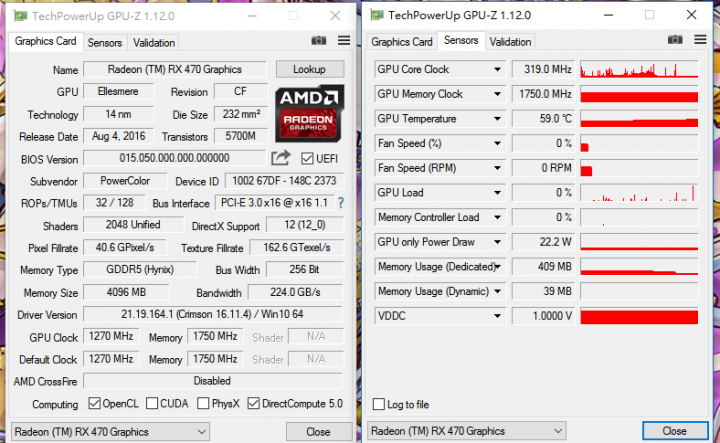Viewport: 720px width, 443px height.
Task: Click the GPU Load history graph
Action: click(639, 193)
